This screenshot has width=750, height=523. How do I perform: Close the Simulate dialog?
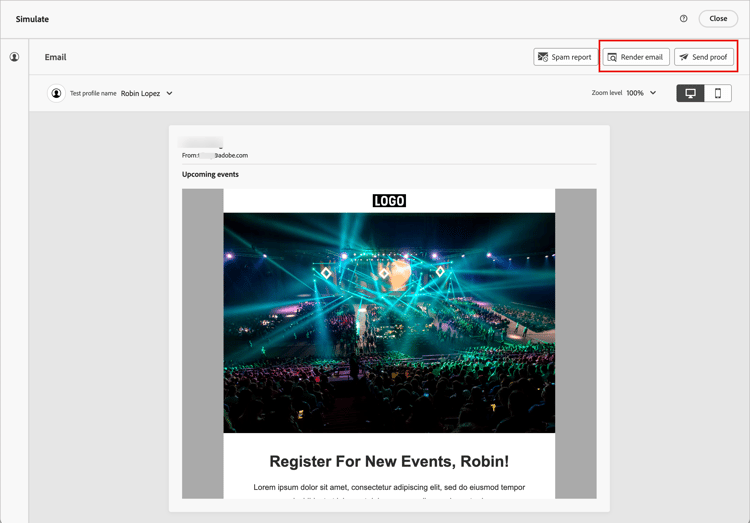718,19
